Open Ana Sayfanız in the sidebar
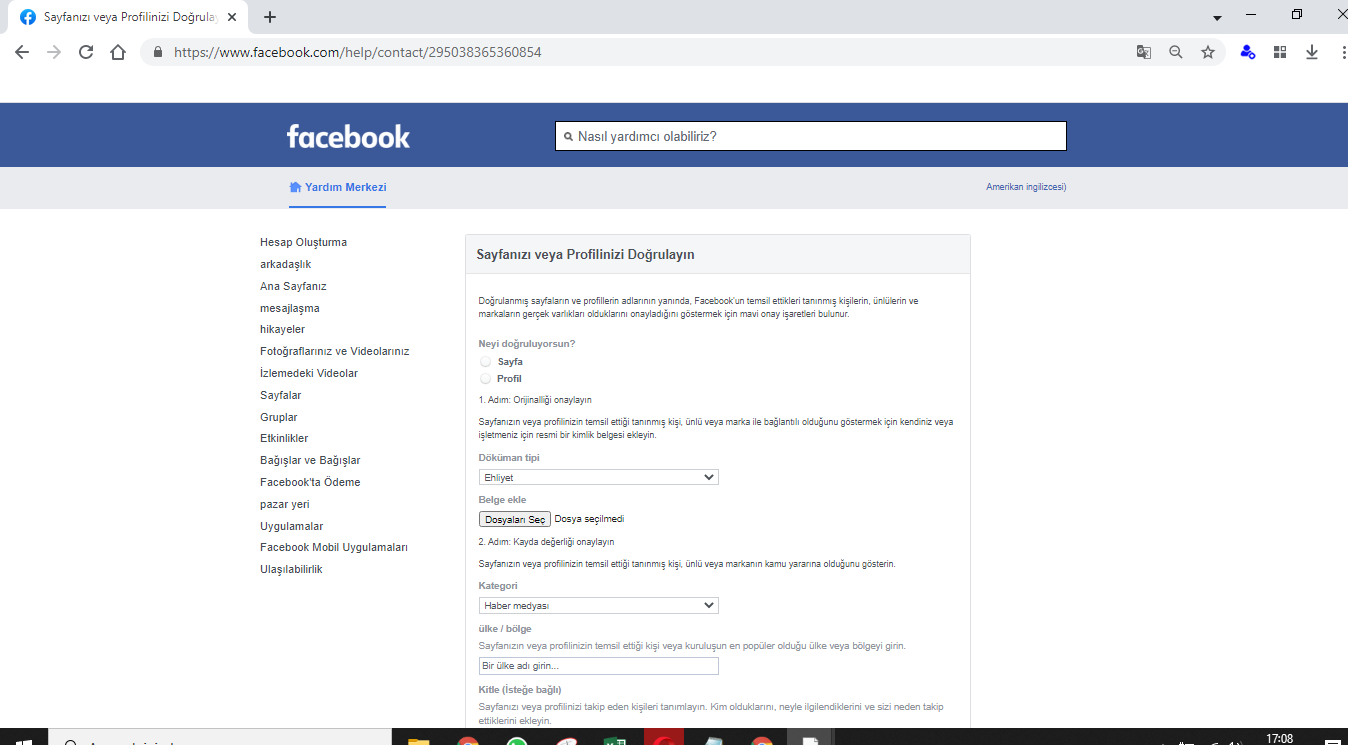The height and width of the screenshot is (745, 1348). pos(293,286)
